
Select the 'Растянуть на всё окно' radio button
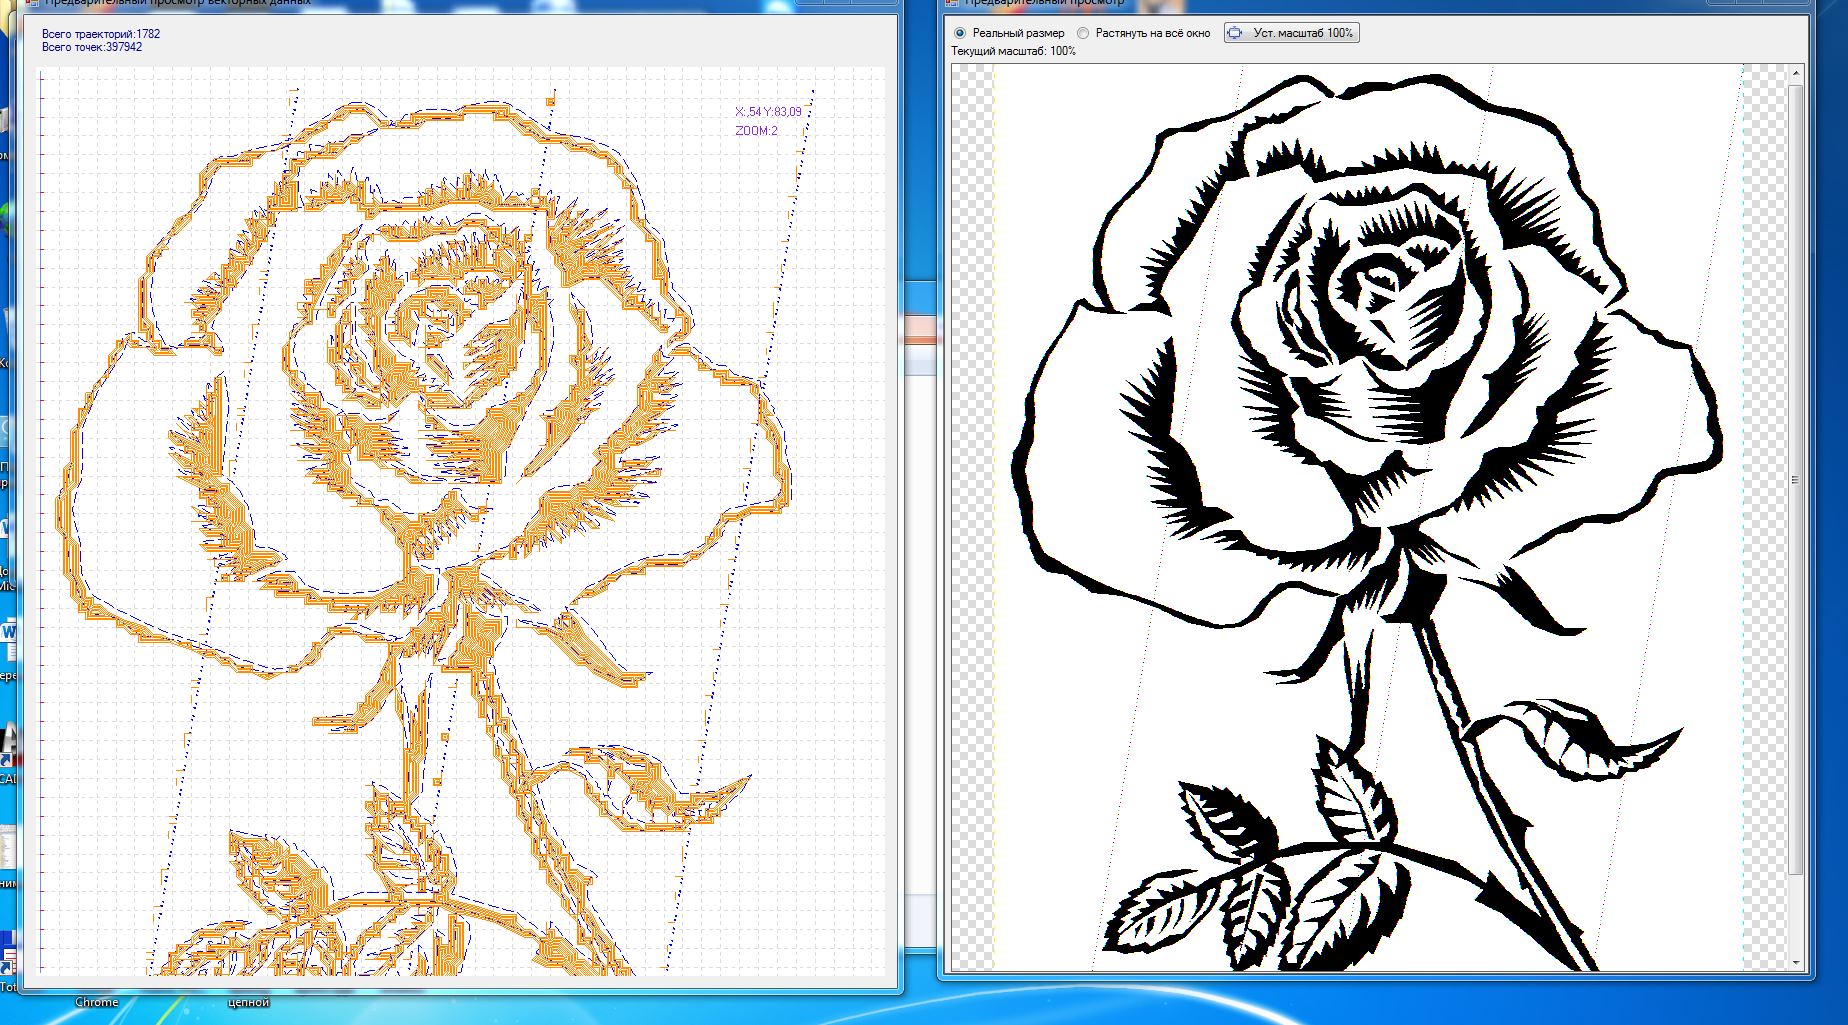pyautogui.click(x=1083, y=33)
